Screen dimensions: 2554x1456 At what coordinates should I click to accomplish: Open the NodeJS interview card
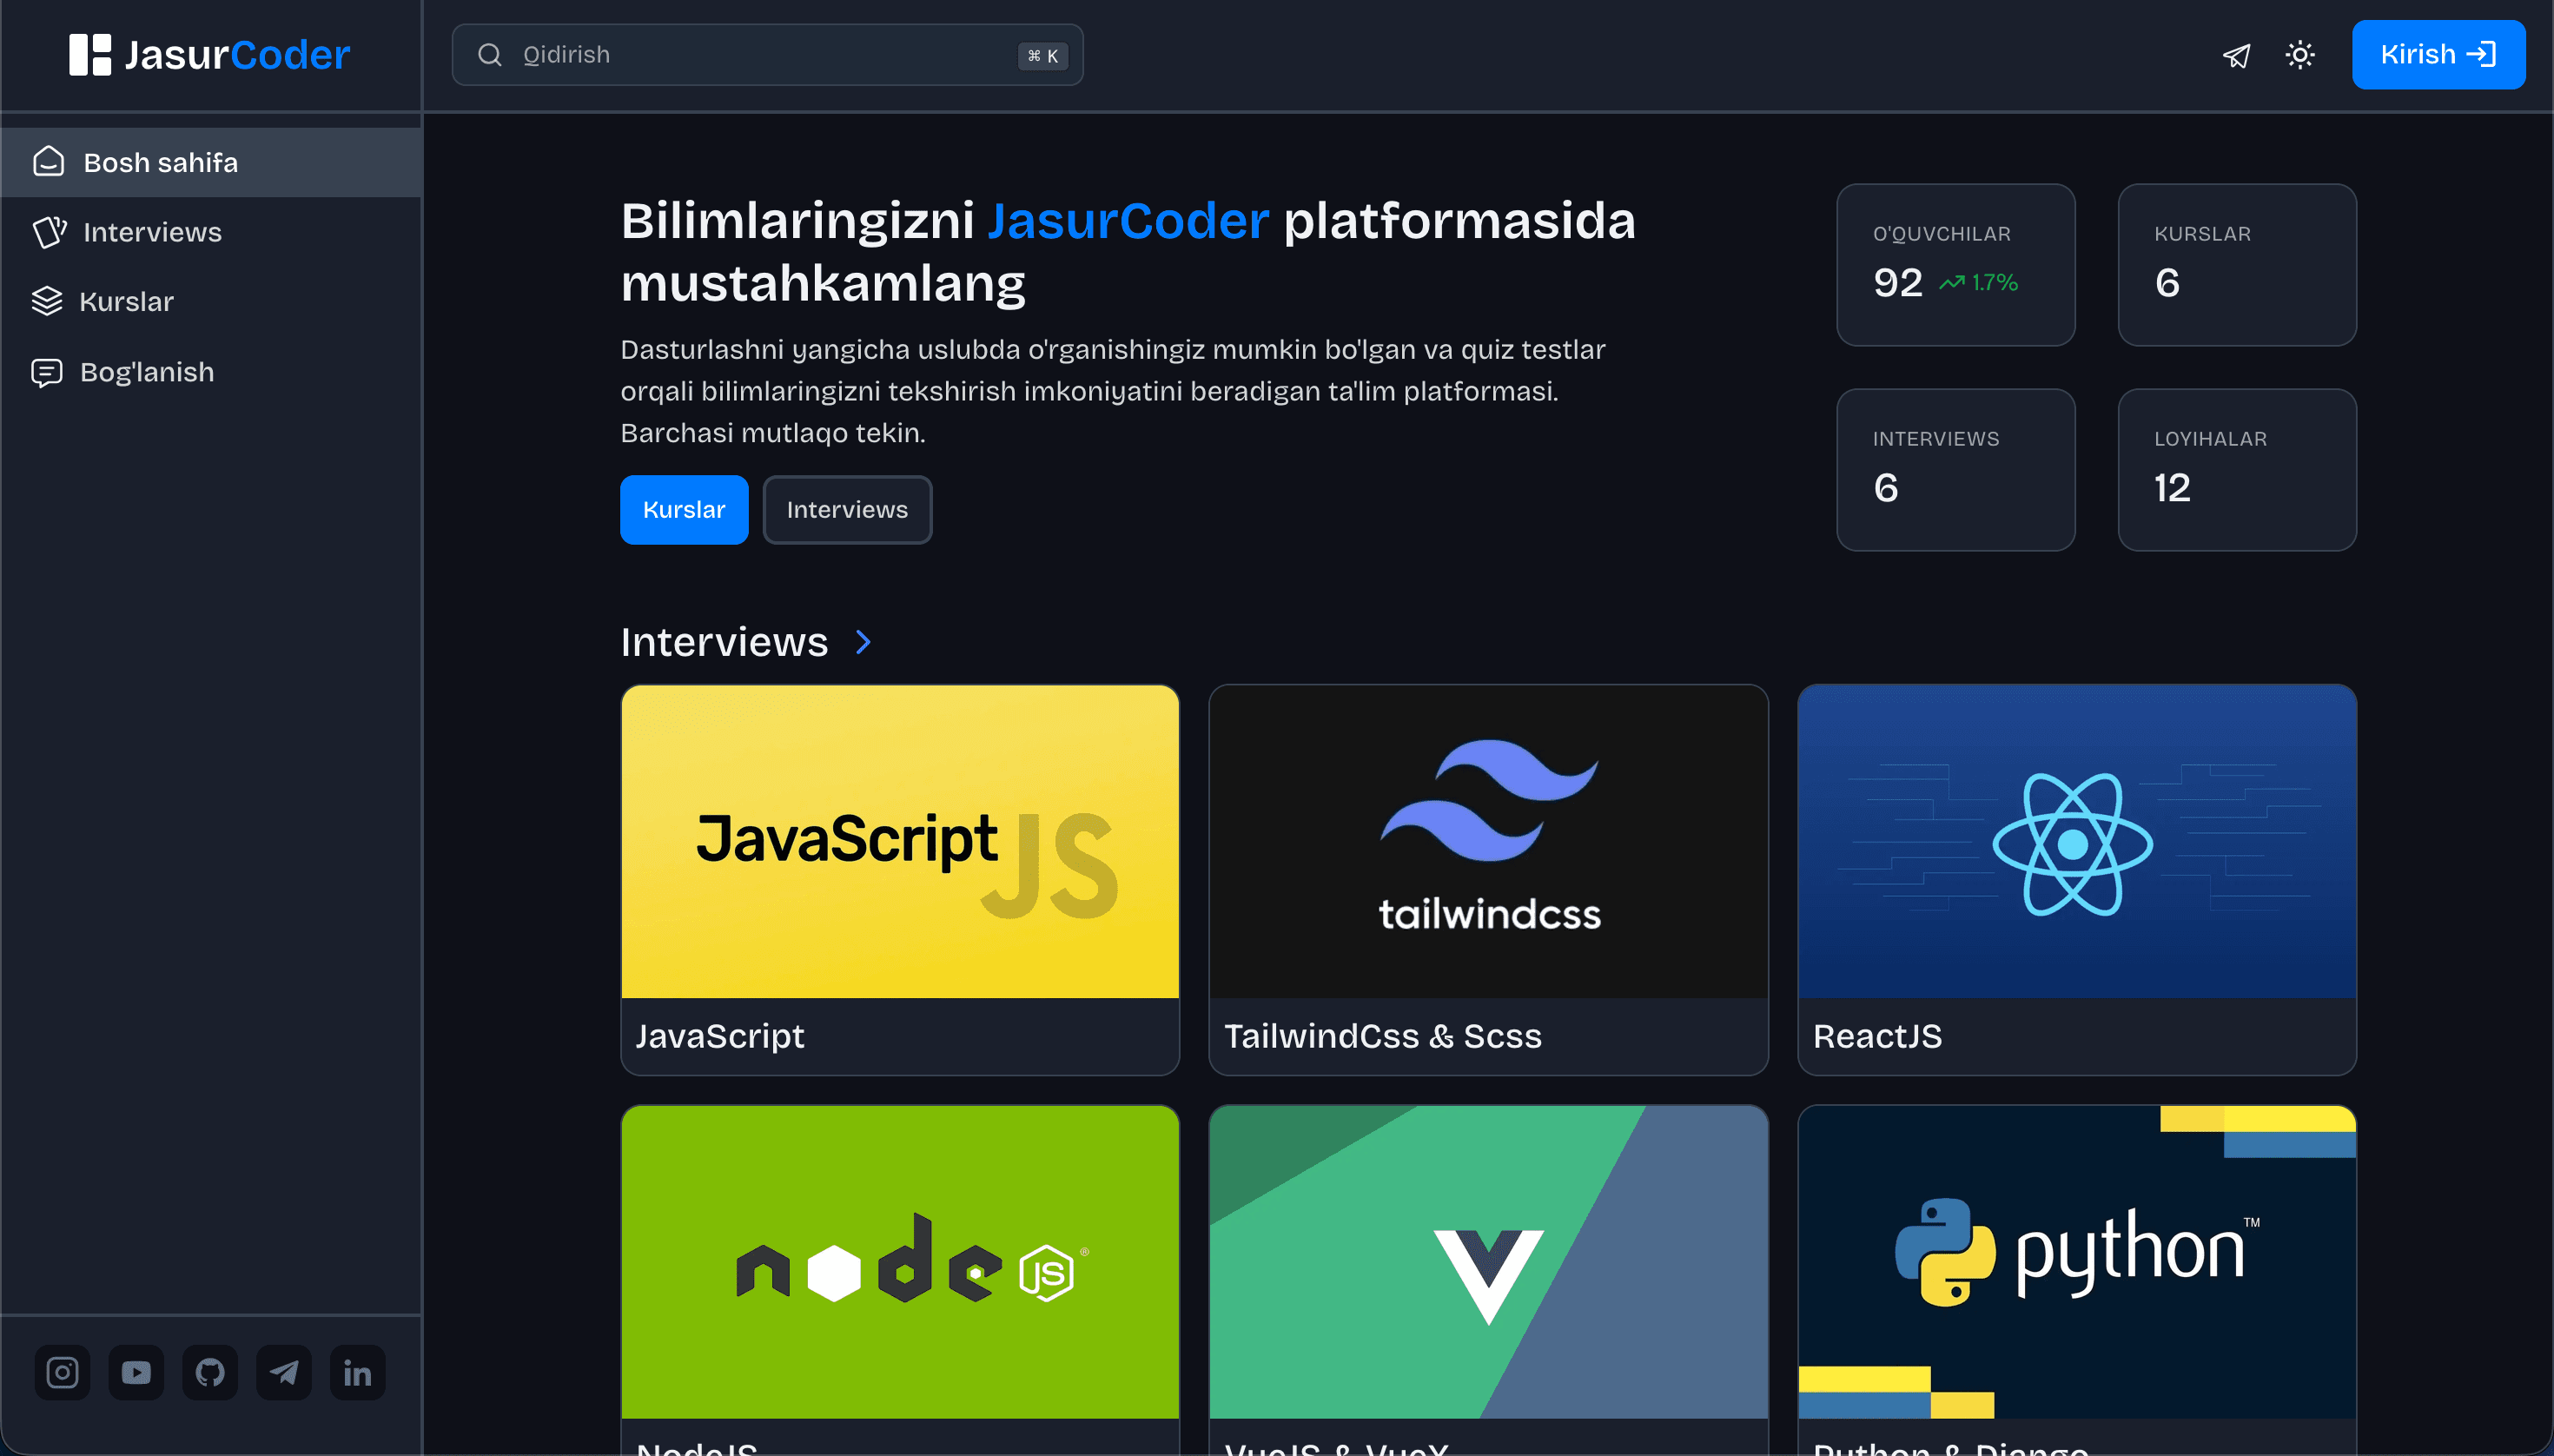[900, 1280]
